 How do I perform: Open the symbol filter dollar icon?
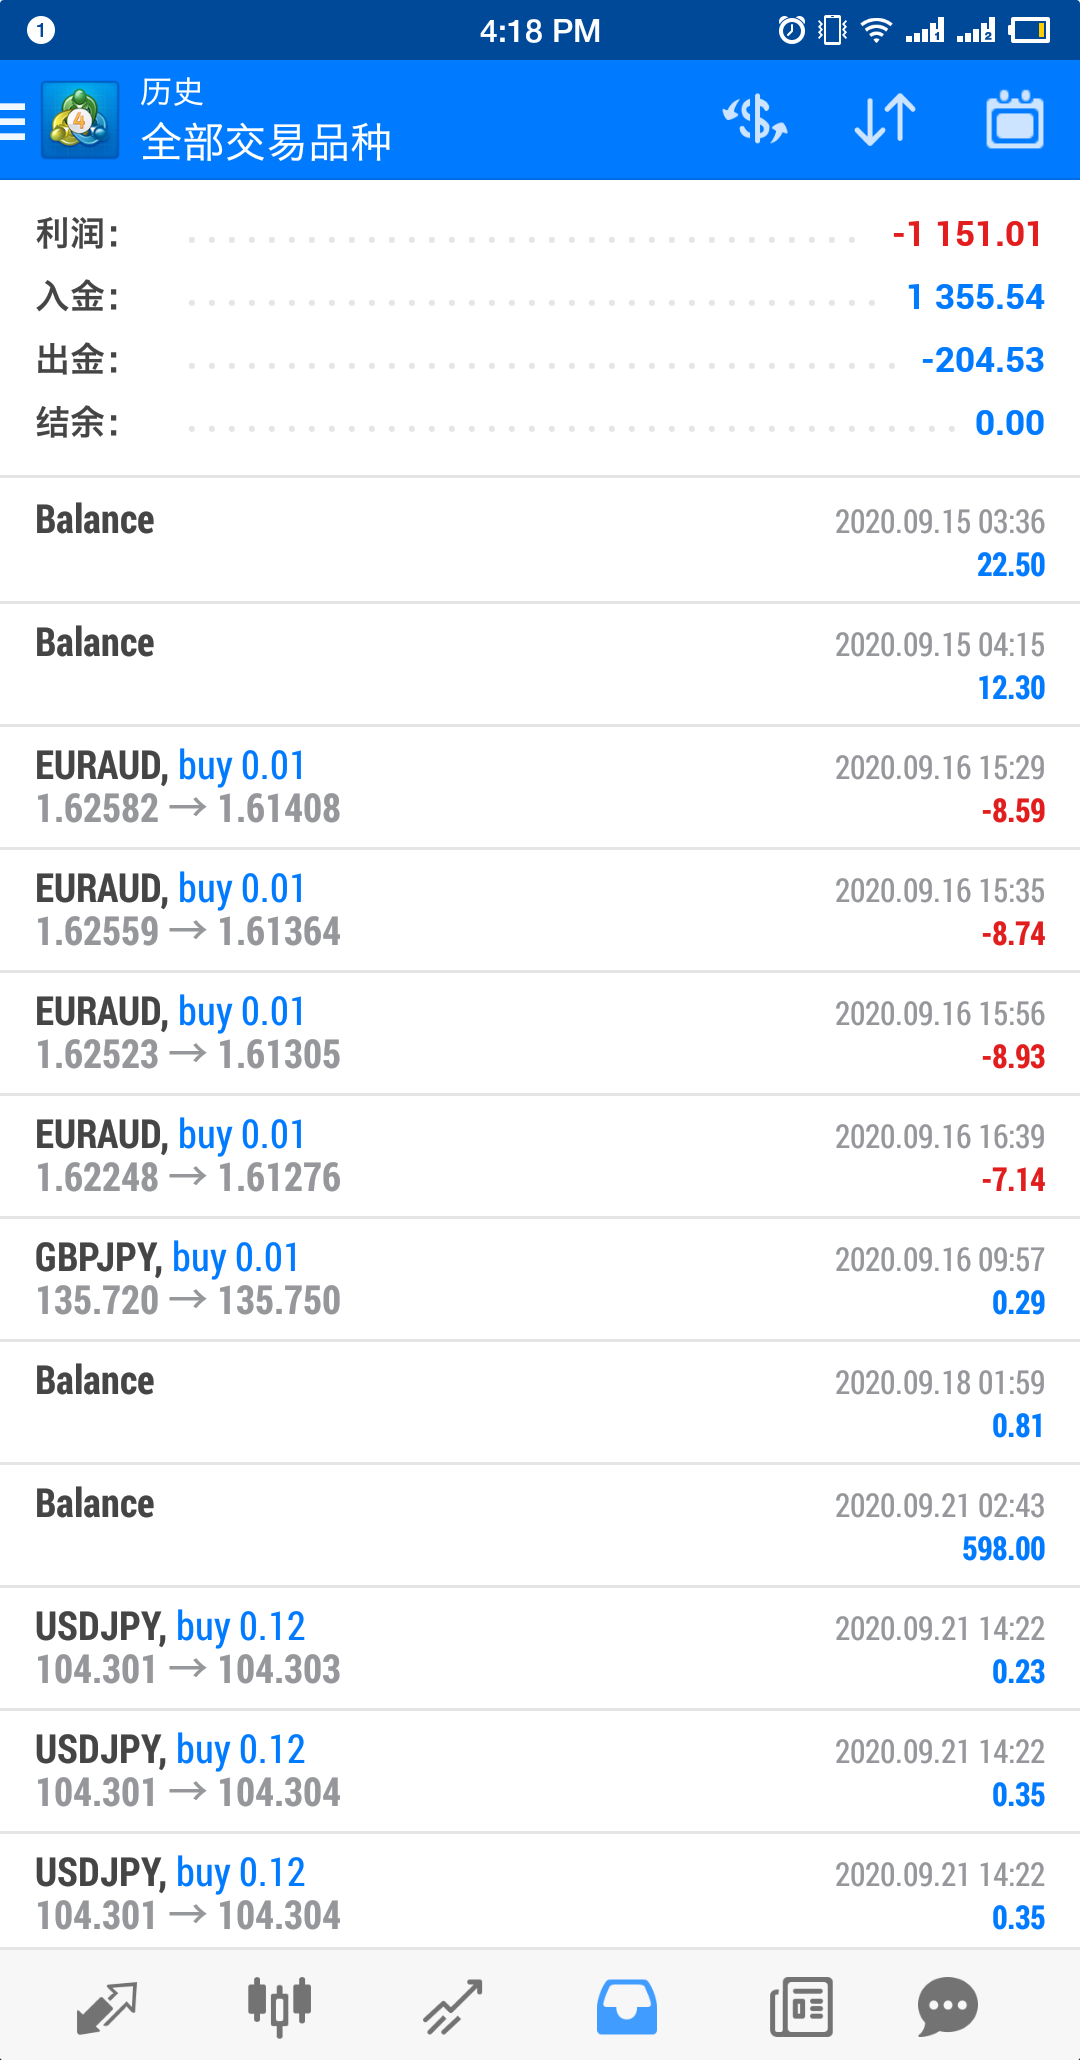(x=755, y=120)
